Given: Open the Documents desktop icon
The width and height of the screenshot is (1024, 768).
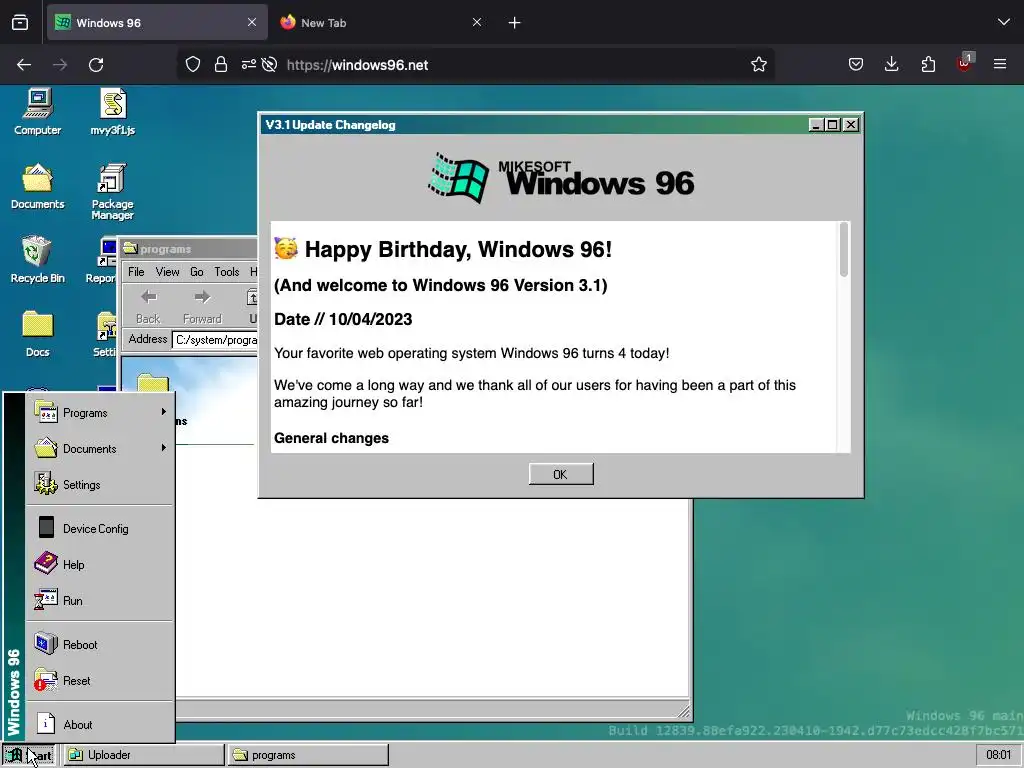Looking at the screenshot, I should [37, 186].
